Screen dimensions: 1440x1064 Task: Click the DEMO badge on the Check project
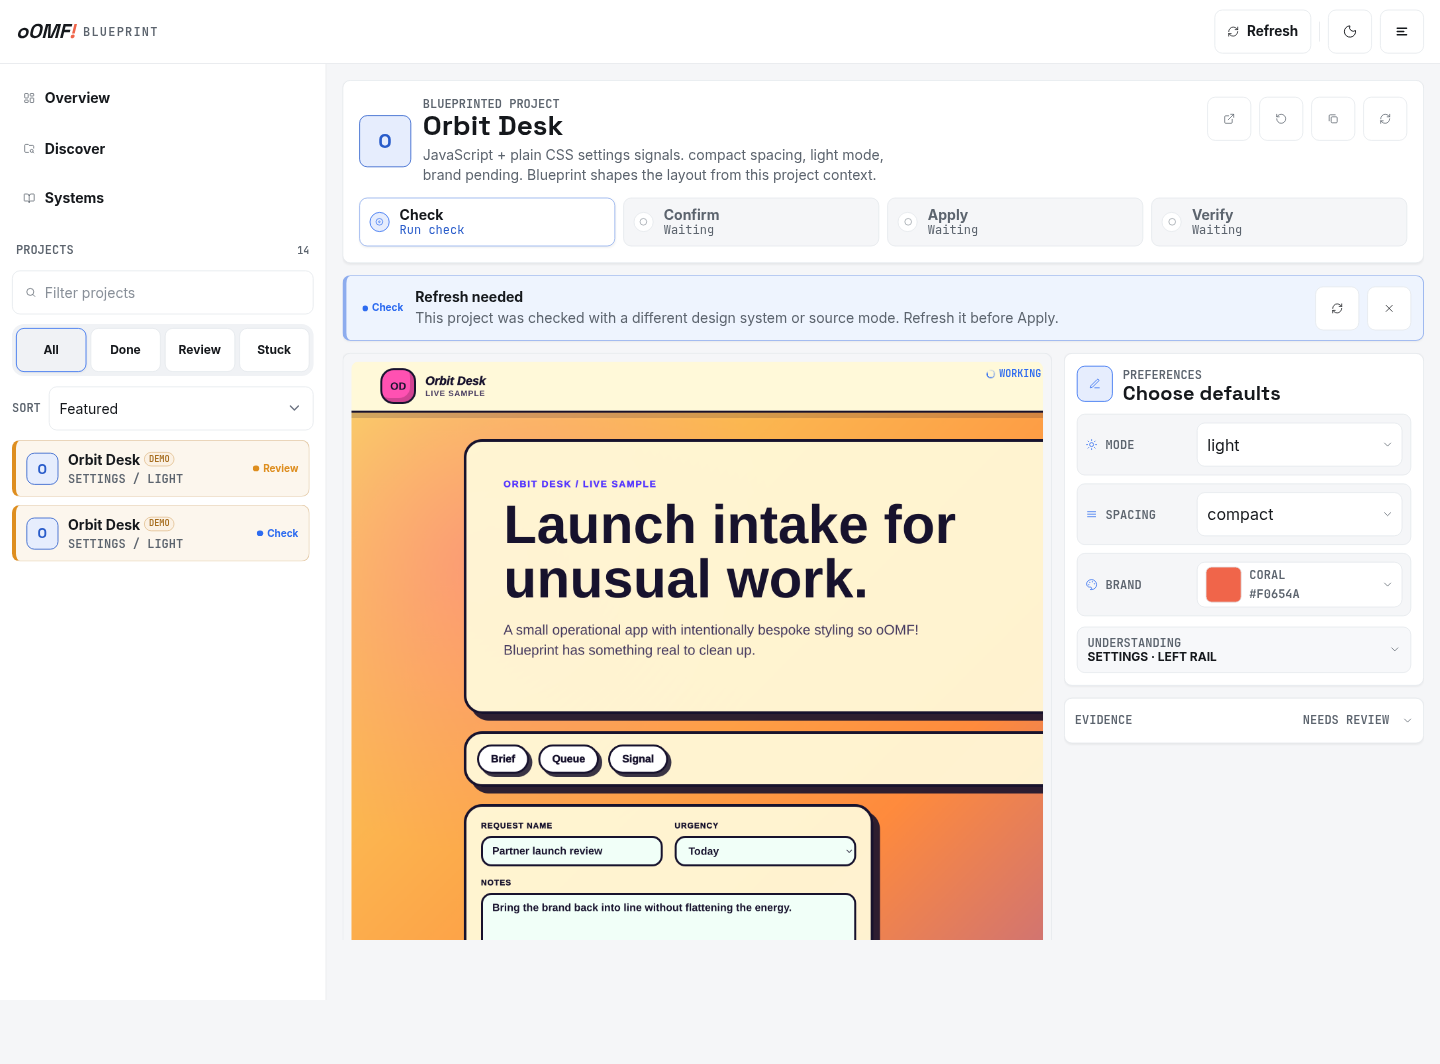[159, 523]
